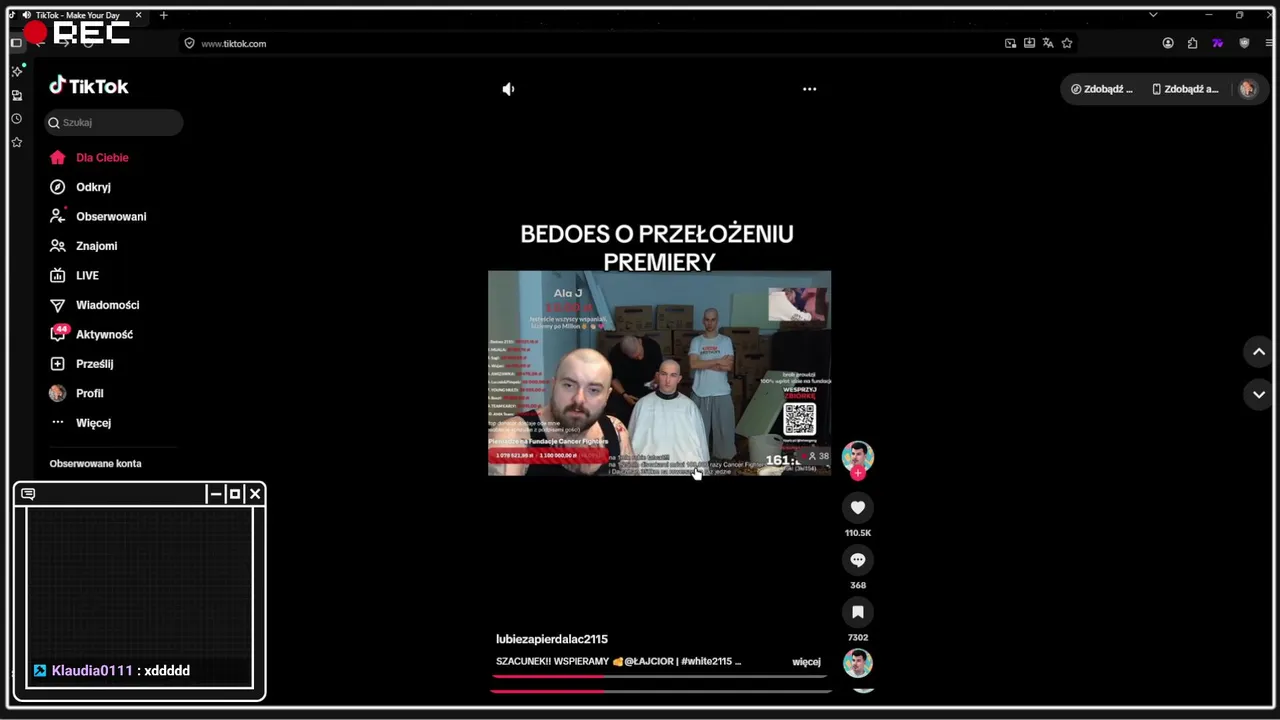
Task: Like the video with heart icon
Action: coord(857,507)
